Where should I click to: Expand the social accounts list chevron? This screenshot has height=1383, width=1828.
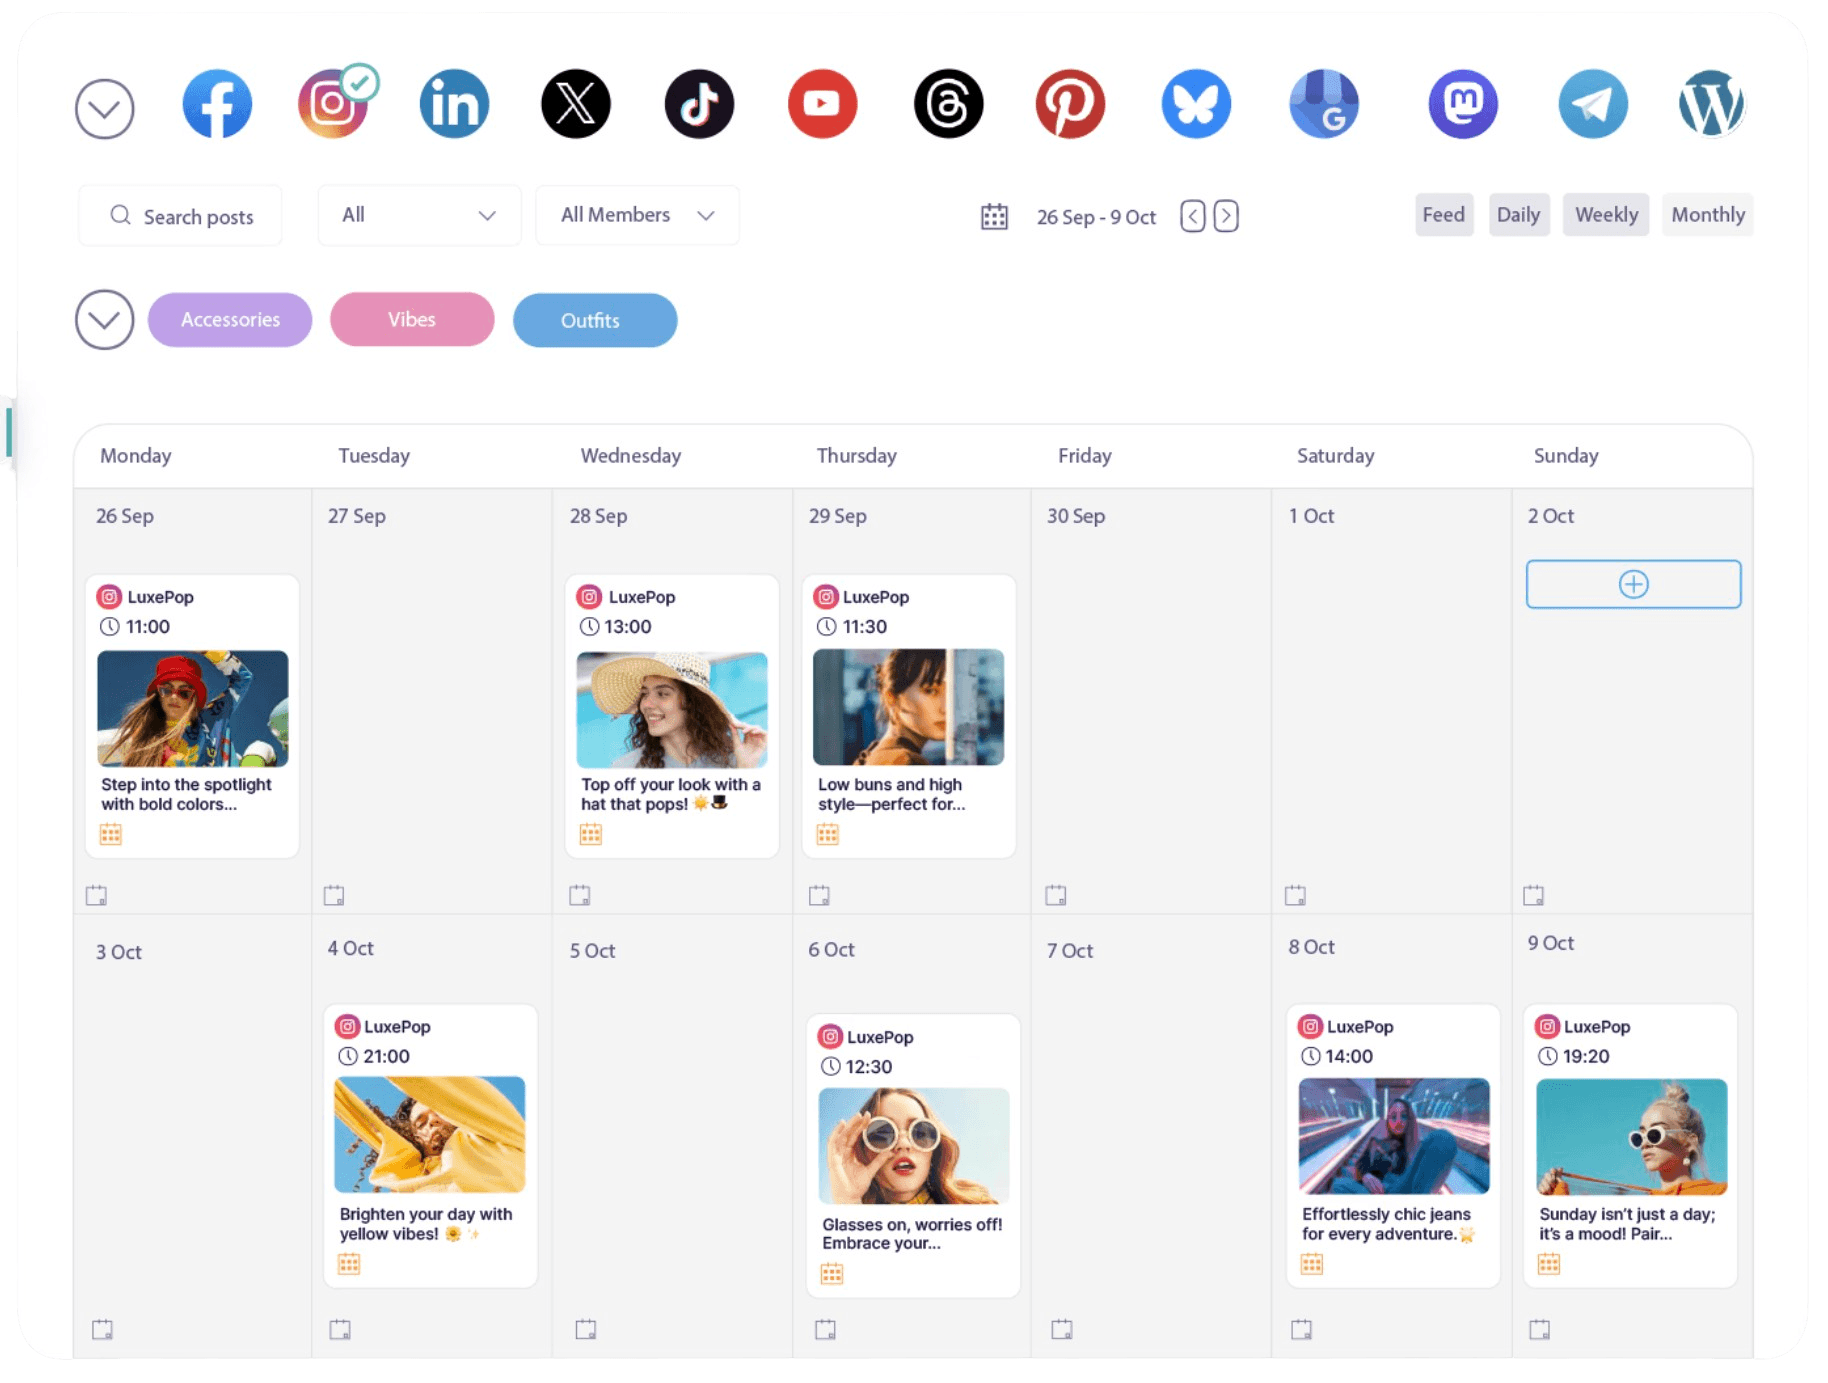coord(105,109)
